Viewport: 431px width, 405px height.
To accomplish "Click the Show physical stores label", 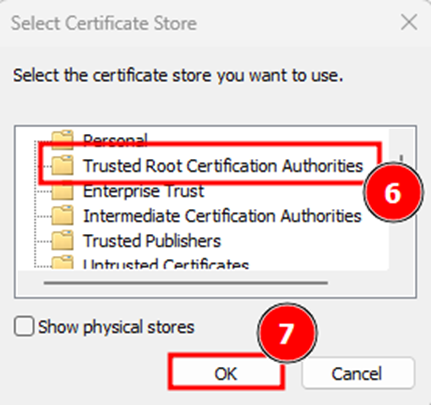I will pos(116,327).
